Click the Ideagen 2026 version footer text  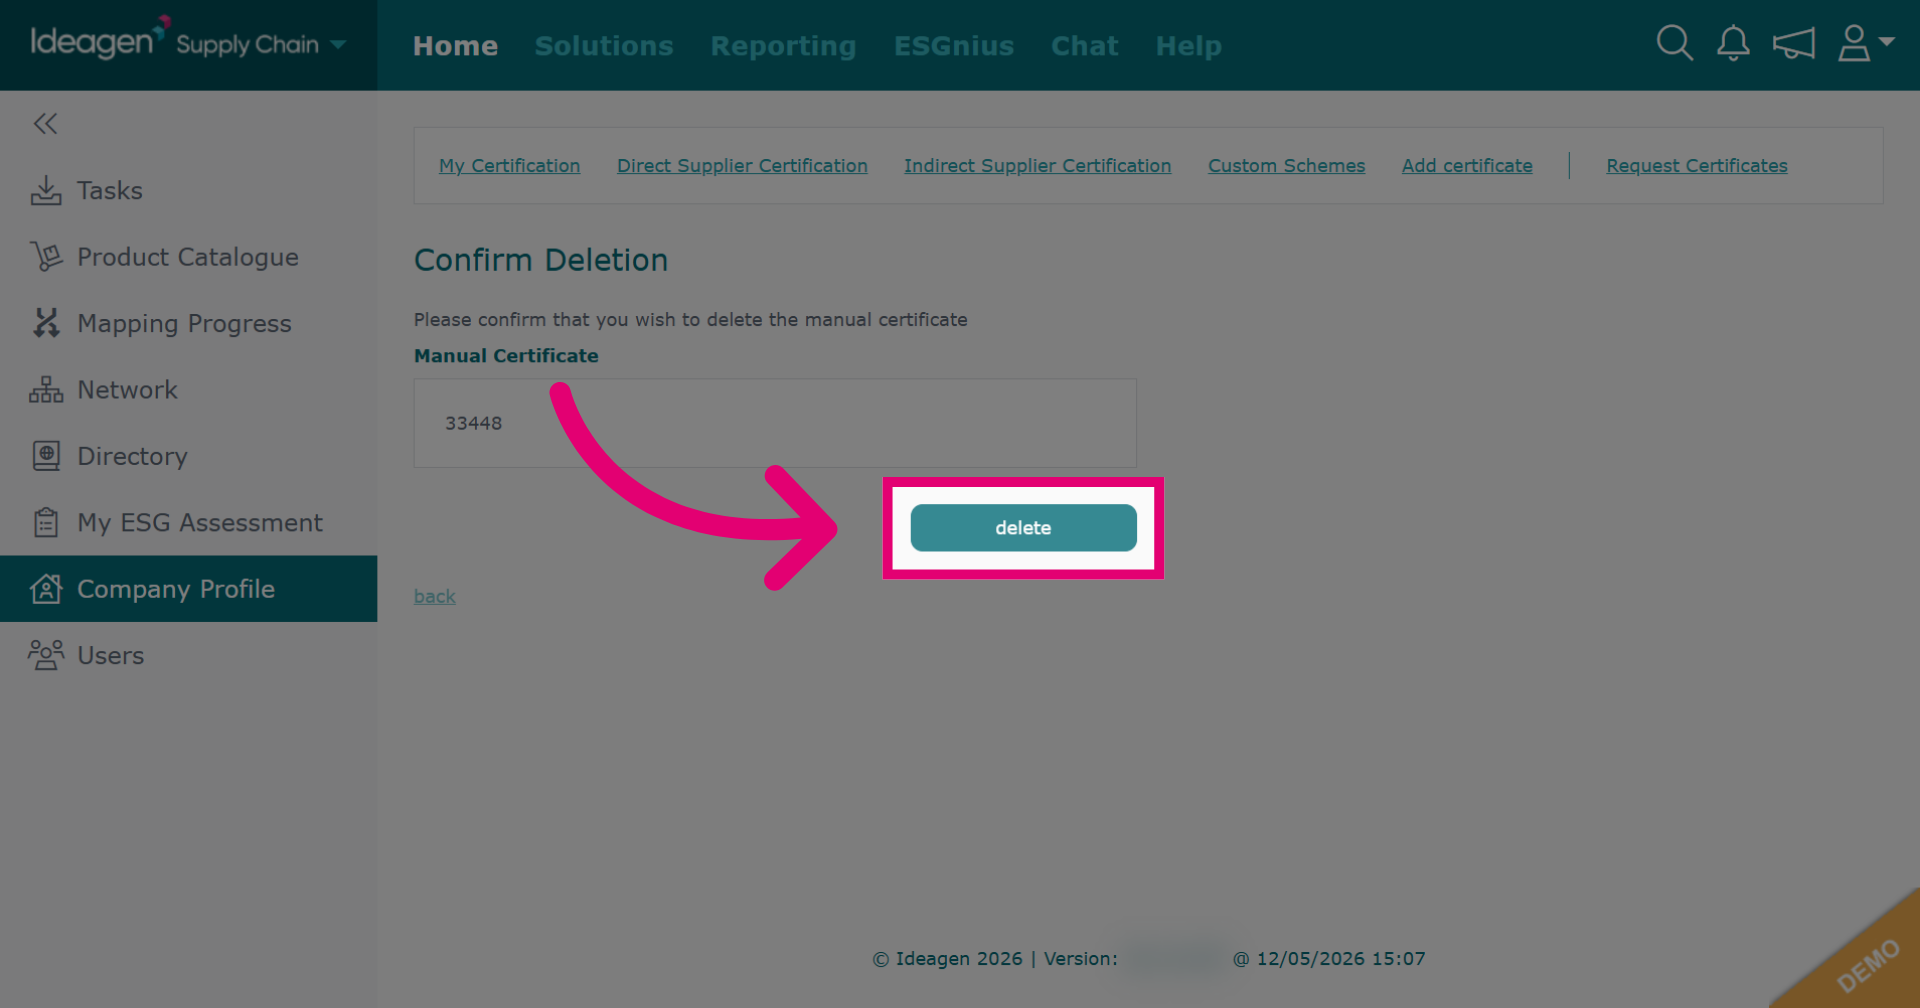point(1149,959)
